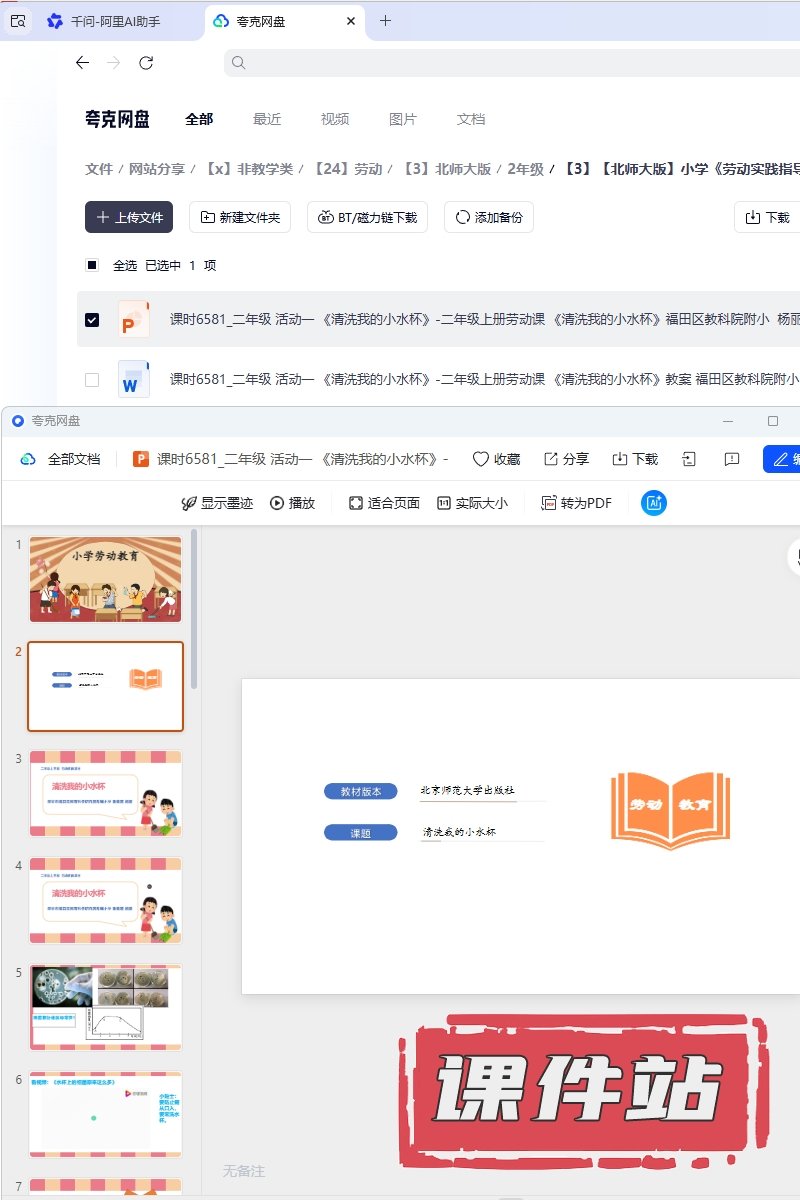Click the 新建文件夹 button

[240, 217]
